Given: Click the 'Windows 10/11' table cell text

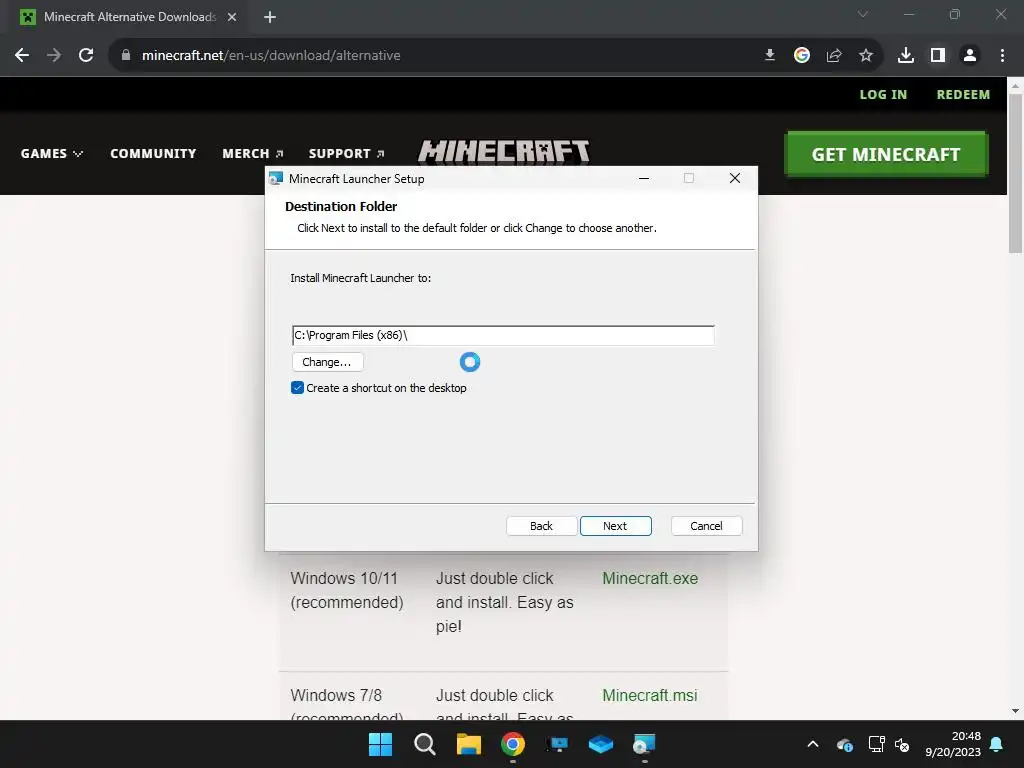Looking at the screenshot, I should [x=344, y=579].
